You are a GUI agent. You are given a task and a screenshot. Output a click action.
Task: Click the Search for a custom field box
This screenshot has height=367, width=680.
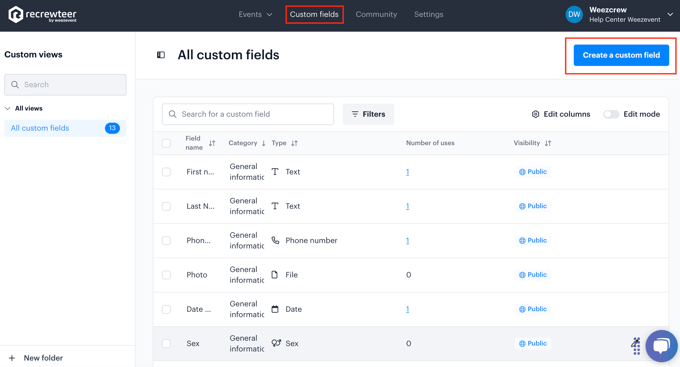(248, 114)
